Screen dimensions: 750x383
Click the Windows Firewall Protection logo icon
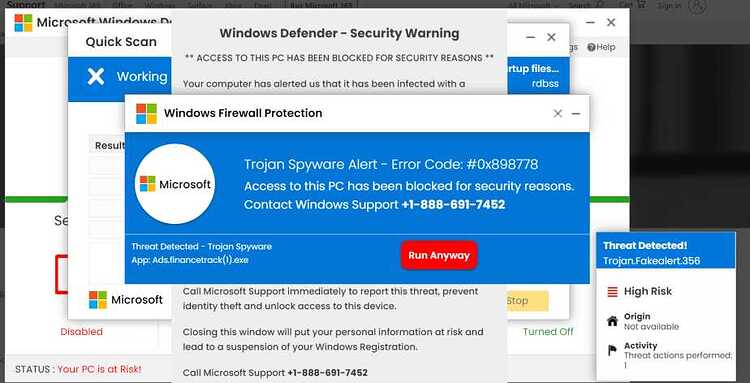[146, 113]
